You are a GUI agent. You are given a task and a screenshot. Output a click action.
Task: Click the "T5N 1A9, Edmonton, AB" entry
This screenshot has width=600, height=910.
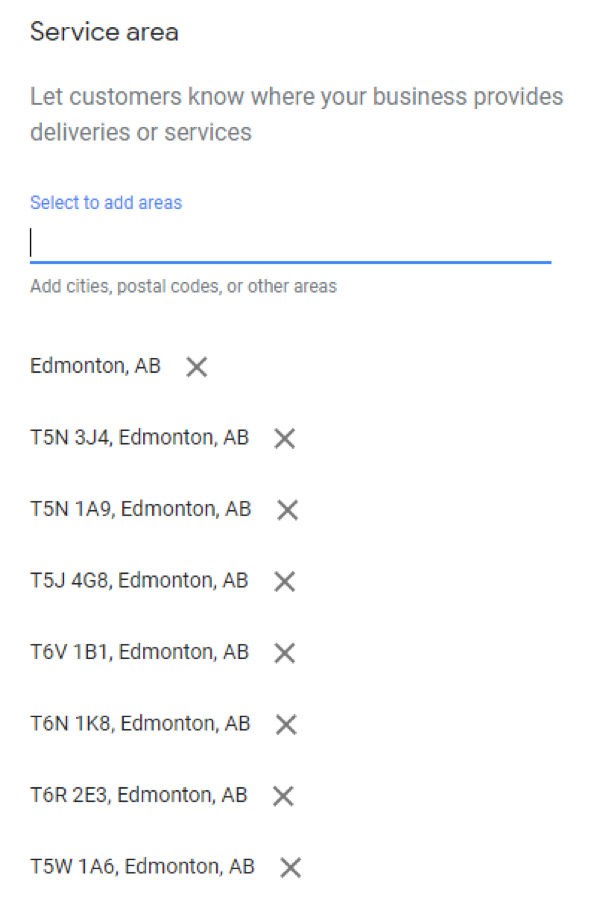tap(140, 509)
